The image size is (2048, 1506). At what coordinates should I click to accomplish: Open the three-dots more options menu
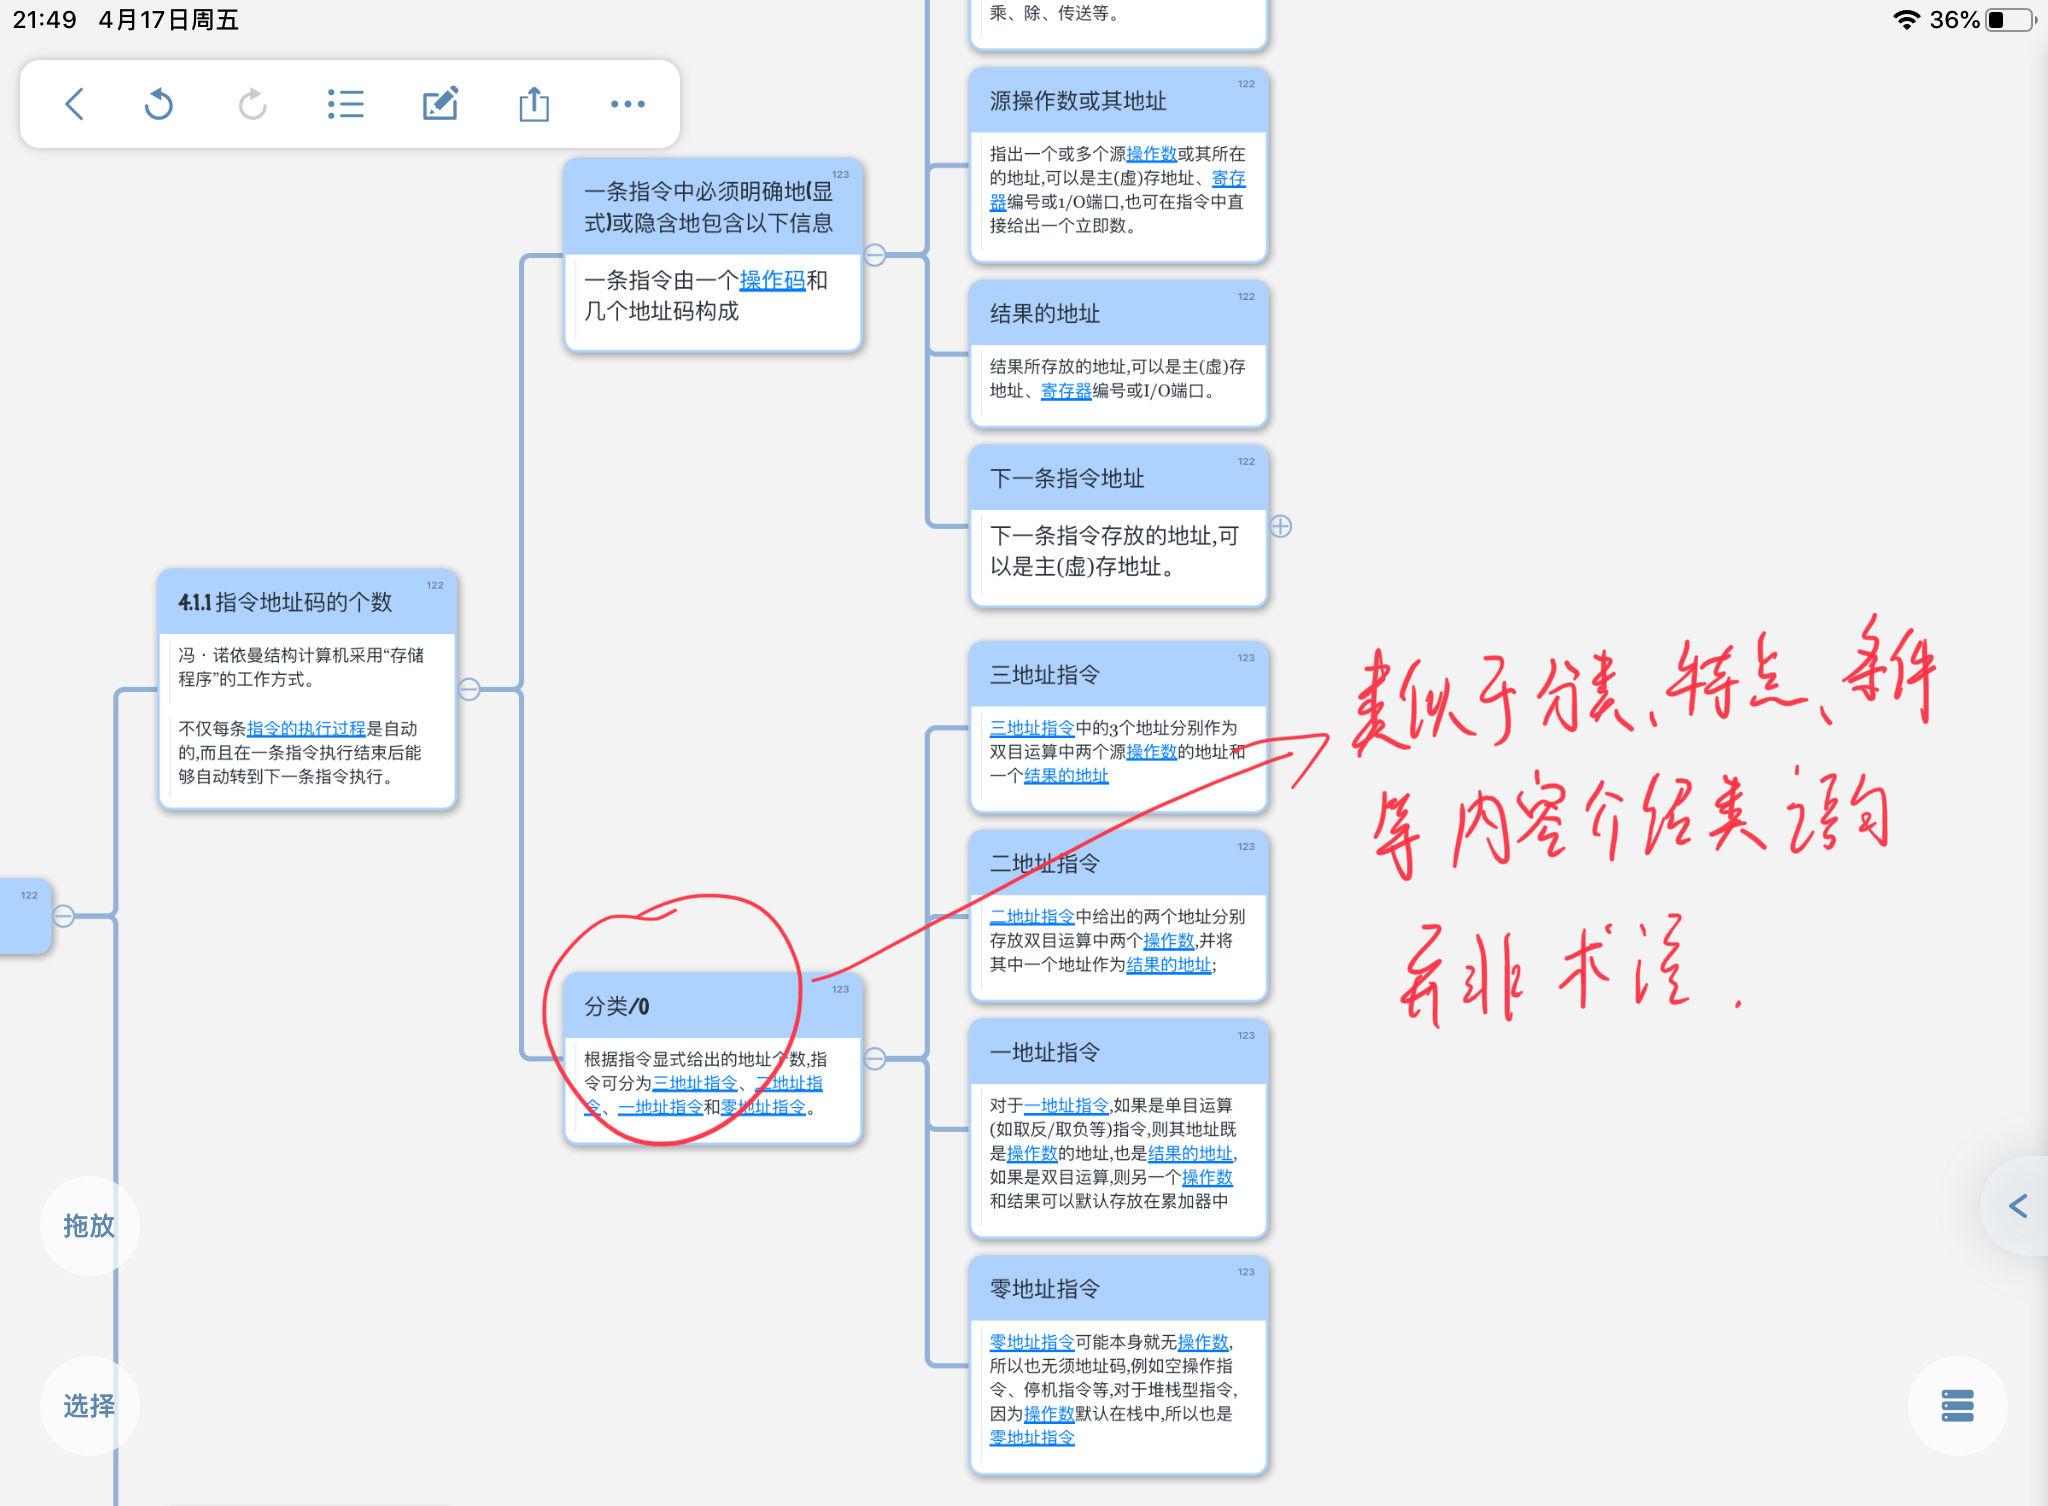coord(628,104)
